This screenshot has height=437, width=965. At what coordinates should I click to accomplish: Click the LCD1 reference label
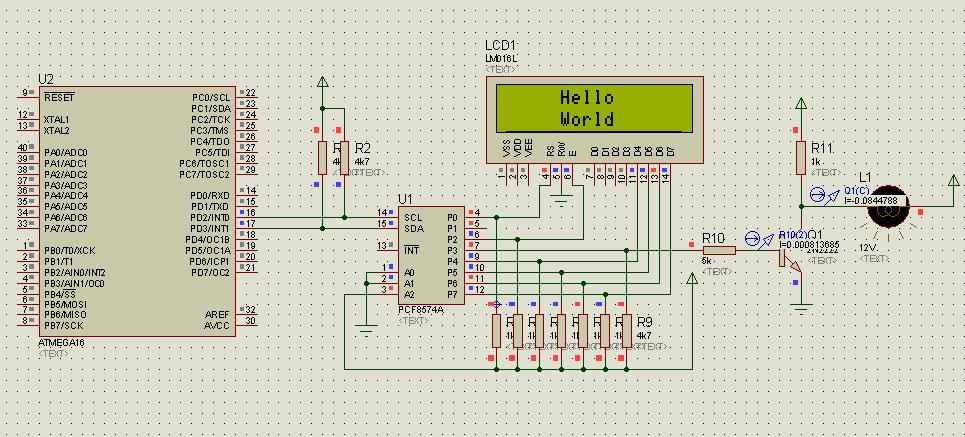pyautogui.click(x=500, y=46)
